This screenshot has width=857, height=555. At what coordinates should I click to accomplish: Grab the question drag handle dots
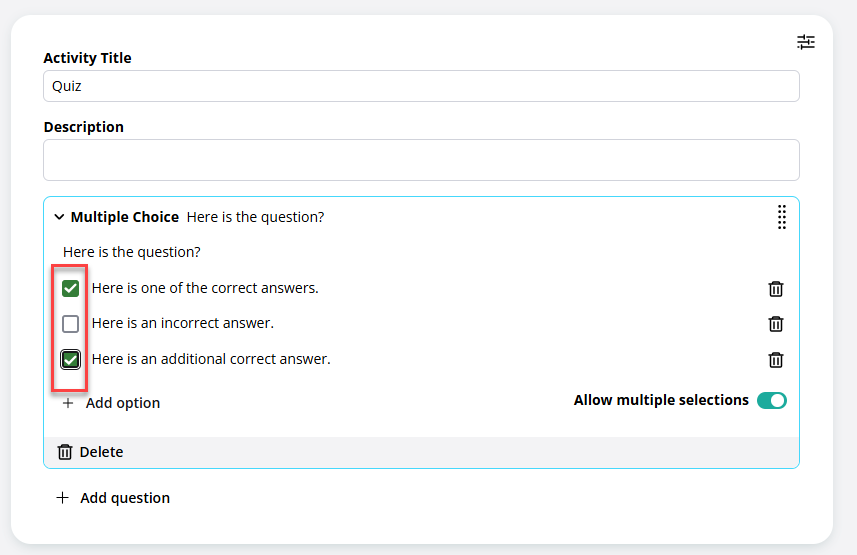point(782,217)
